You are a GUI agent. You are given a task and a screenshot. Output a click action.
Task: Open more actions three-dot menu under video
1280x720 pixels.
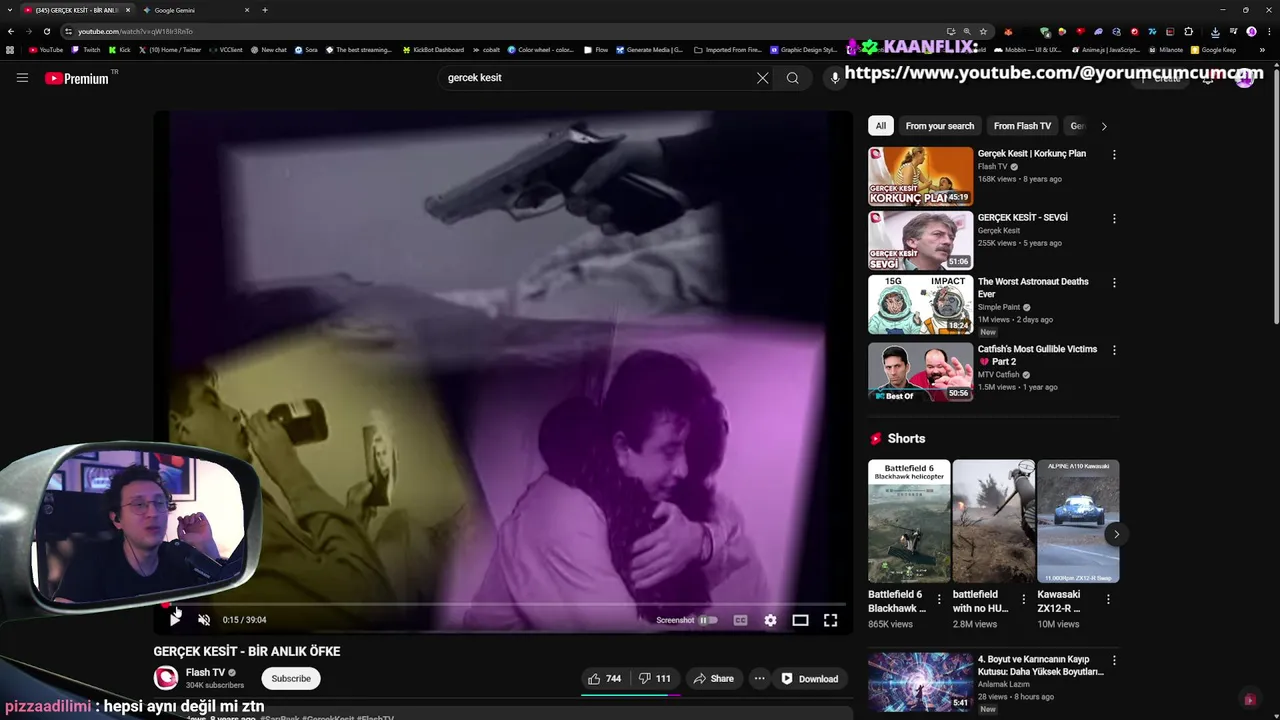[x=759, y=679]
